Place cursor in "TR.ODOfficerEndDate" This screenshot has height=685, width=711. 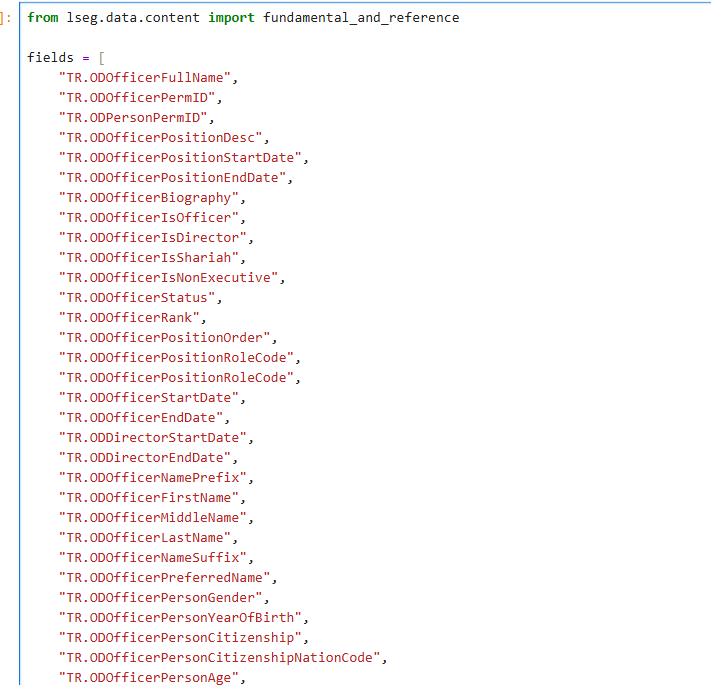point(141,418)
